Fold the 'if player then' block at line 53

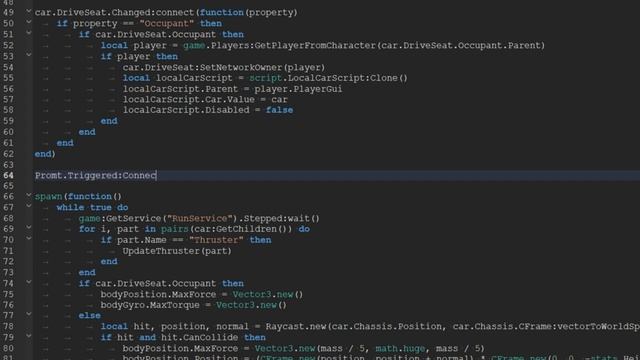pyautogui.click(x=29, y=54)
